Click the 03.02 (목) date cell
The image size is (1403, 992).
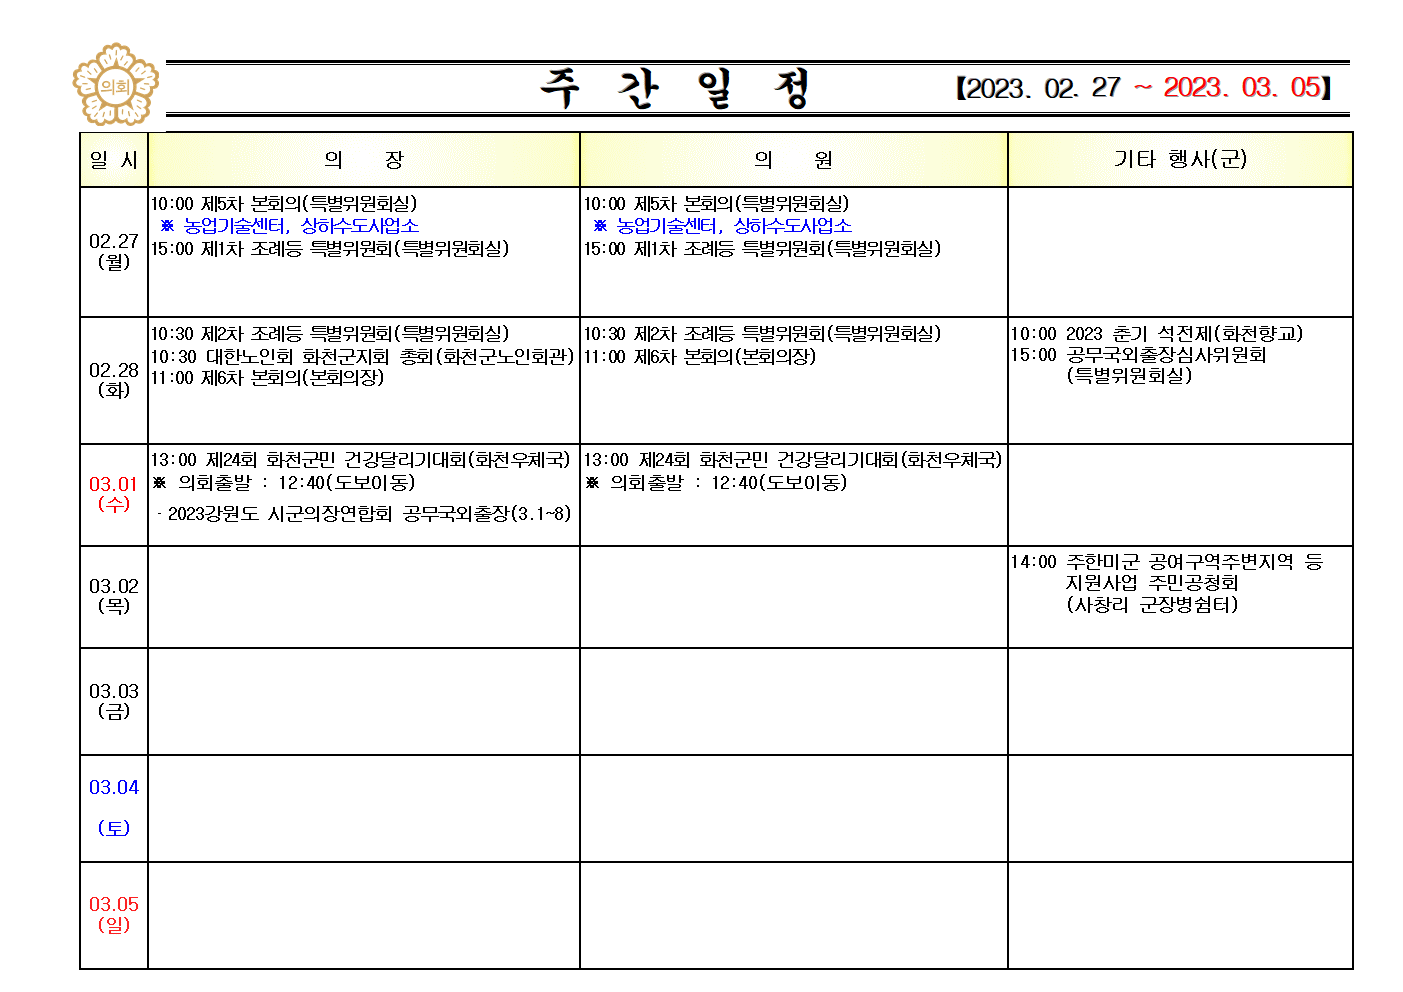tap(114, 596)
